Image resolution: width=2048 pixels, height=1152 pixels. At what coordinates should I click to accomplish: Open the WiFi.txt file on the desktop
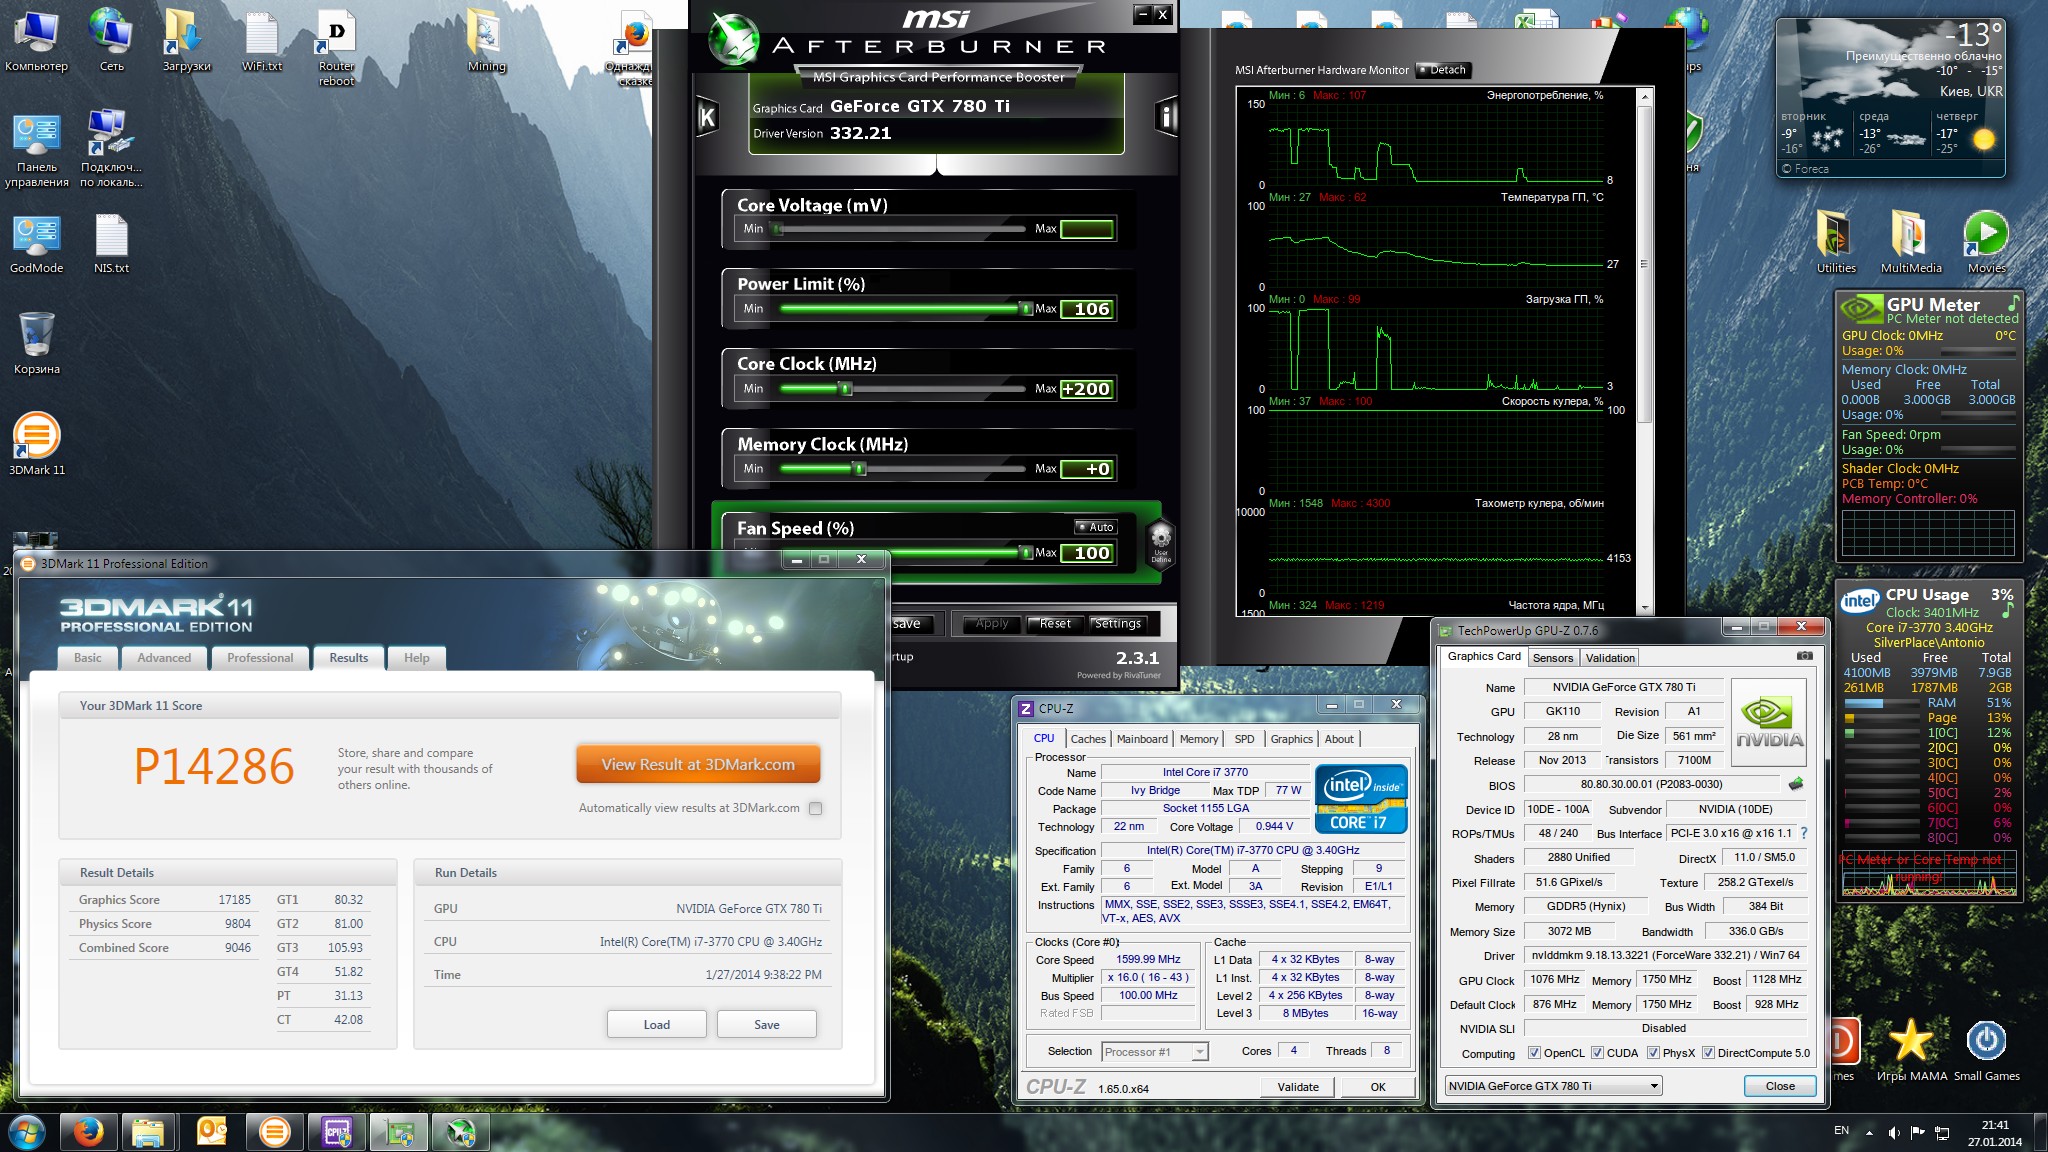click(x=262, y=41)
